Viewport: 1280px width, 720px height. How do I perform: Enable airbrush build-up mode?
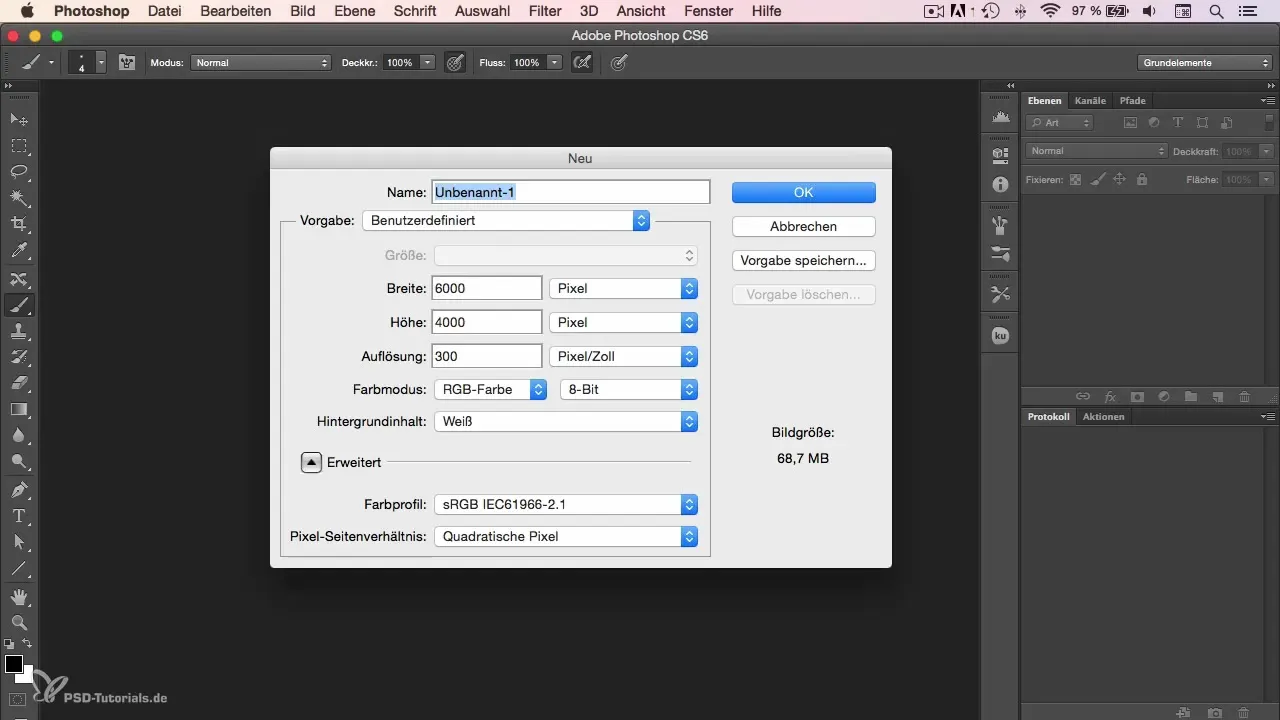click(582, 62)
